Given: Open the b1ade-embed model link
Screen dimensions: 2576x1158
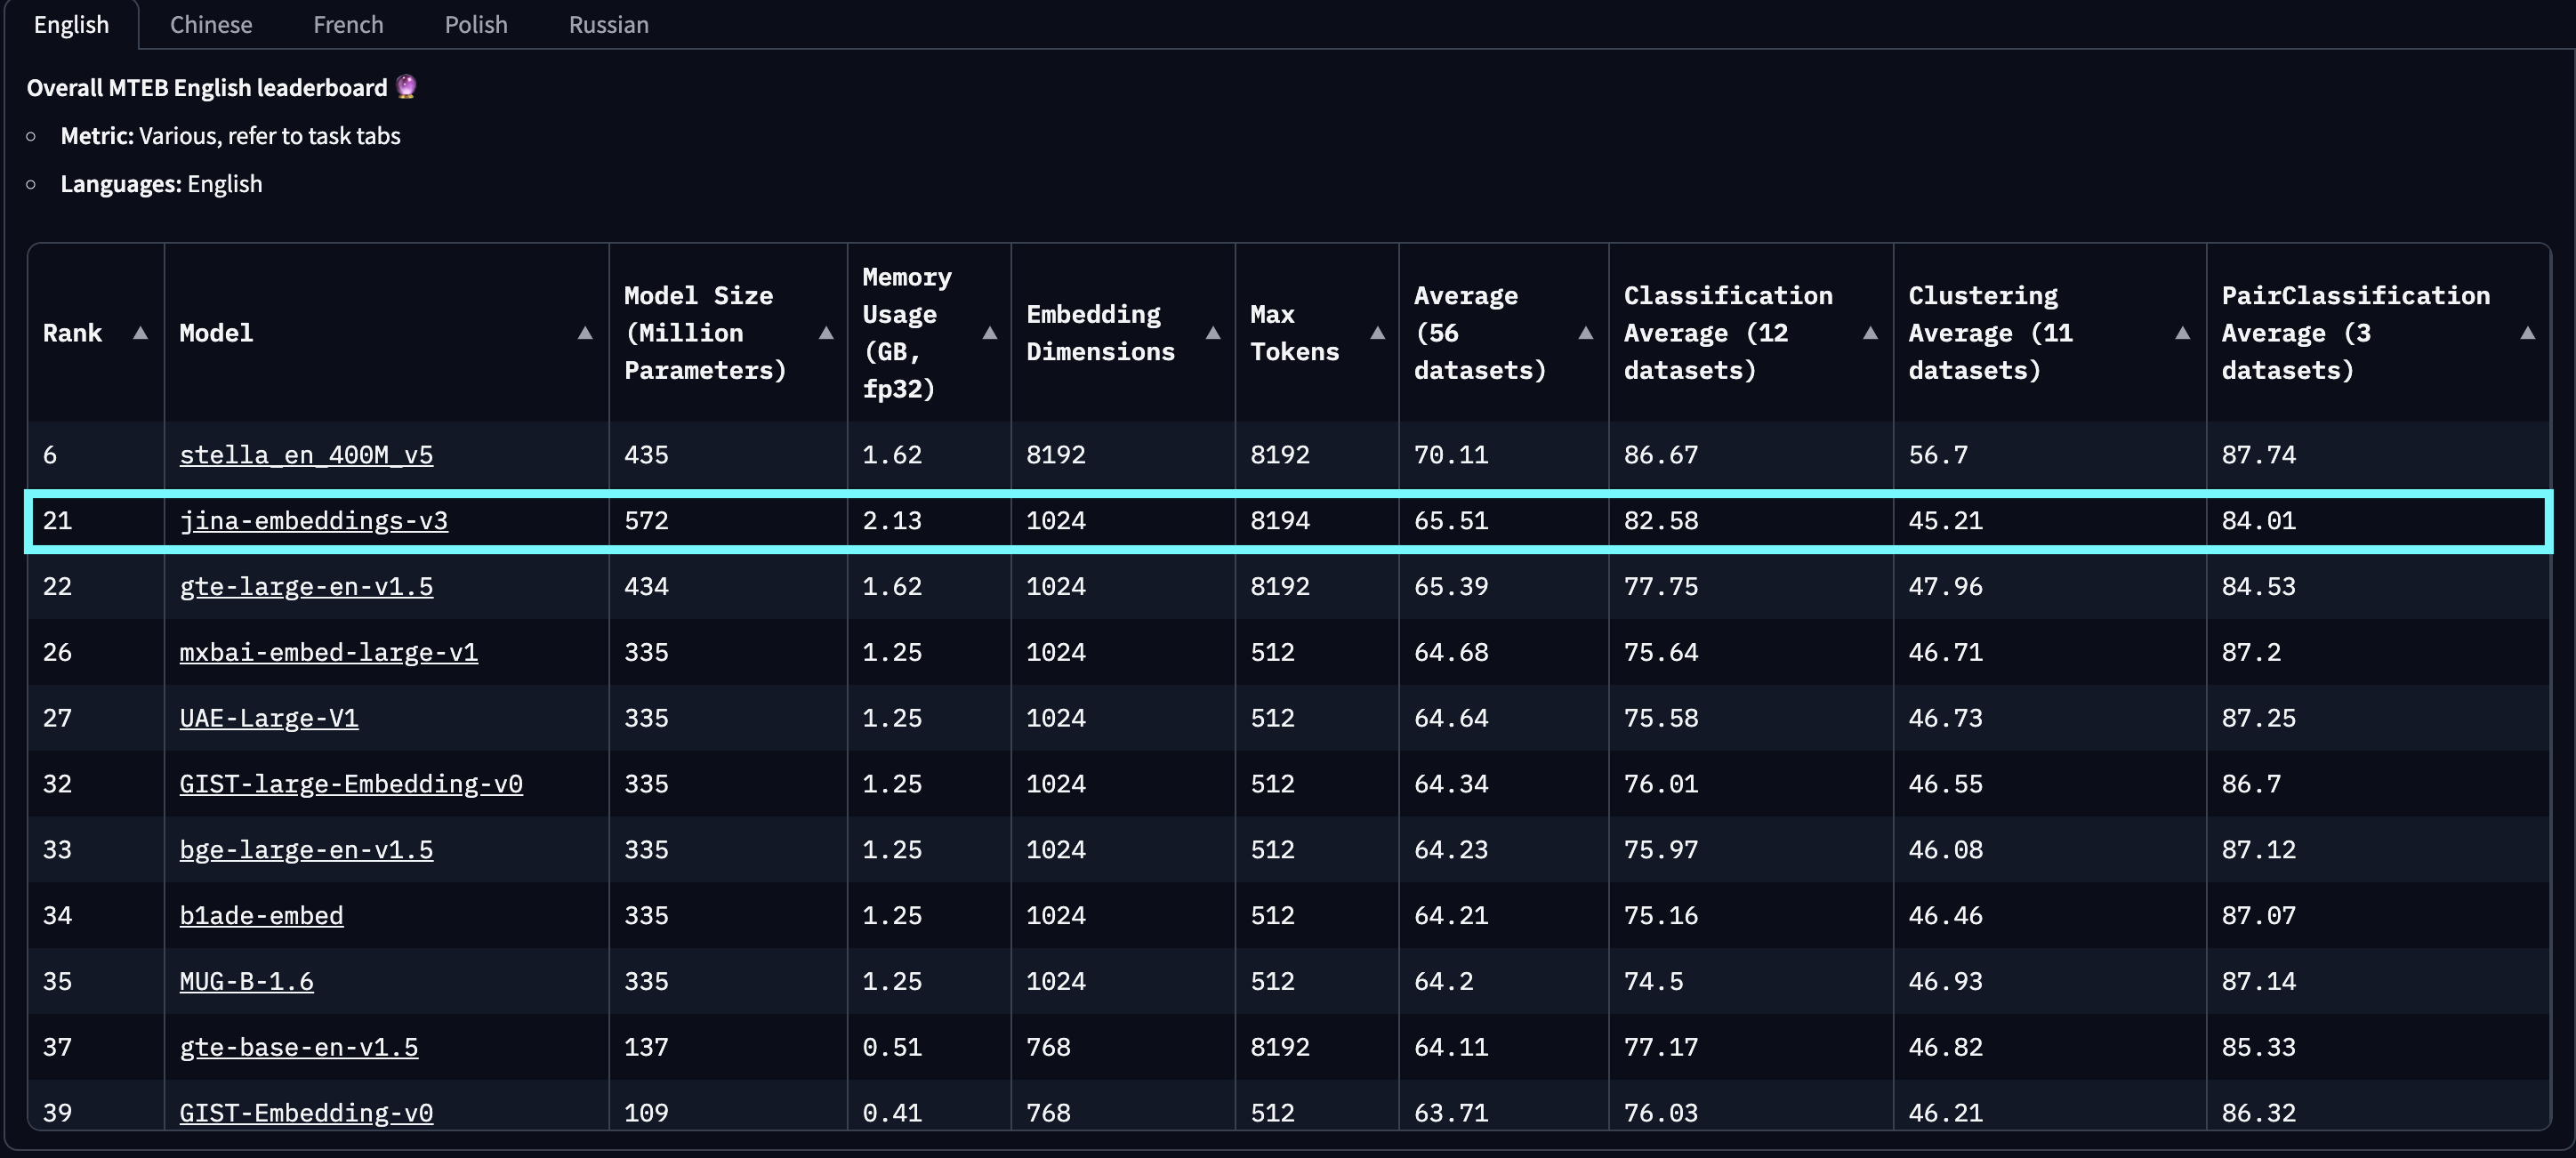Looking at the screenshot, I should tap(261, 916).
